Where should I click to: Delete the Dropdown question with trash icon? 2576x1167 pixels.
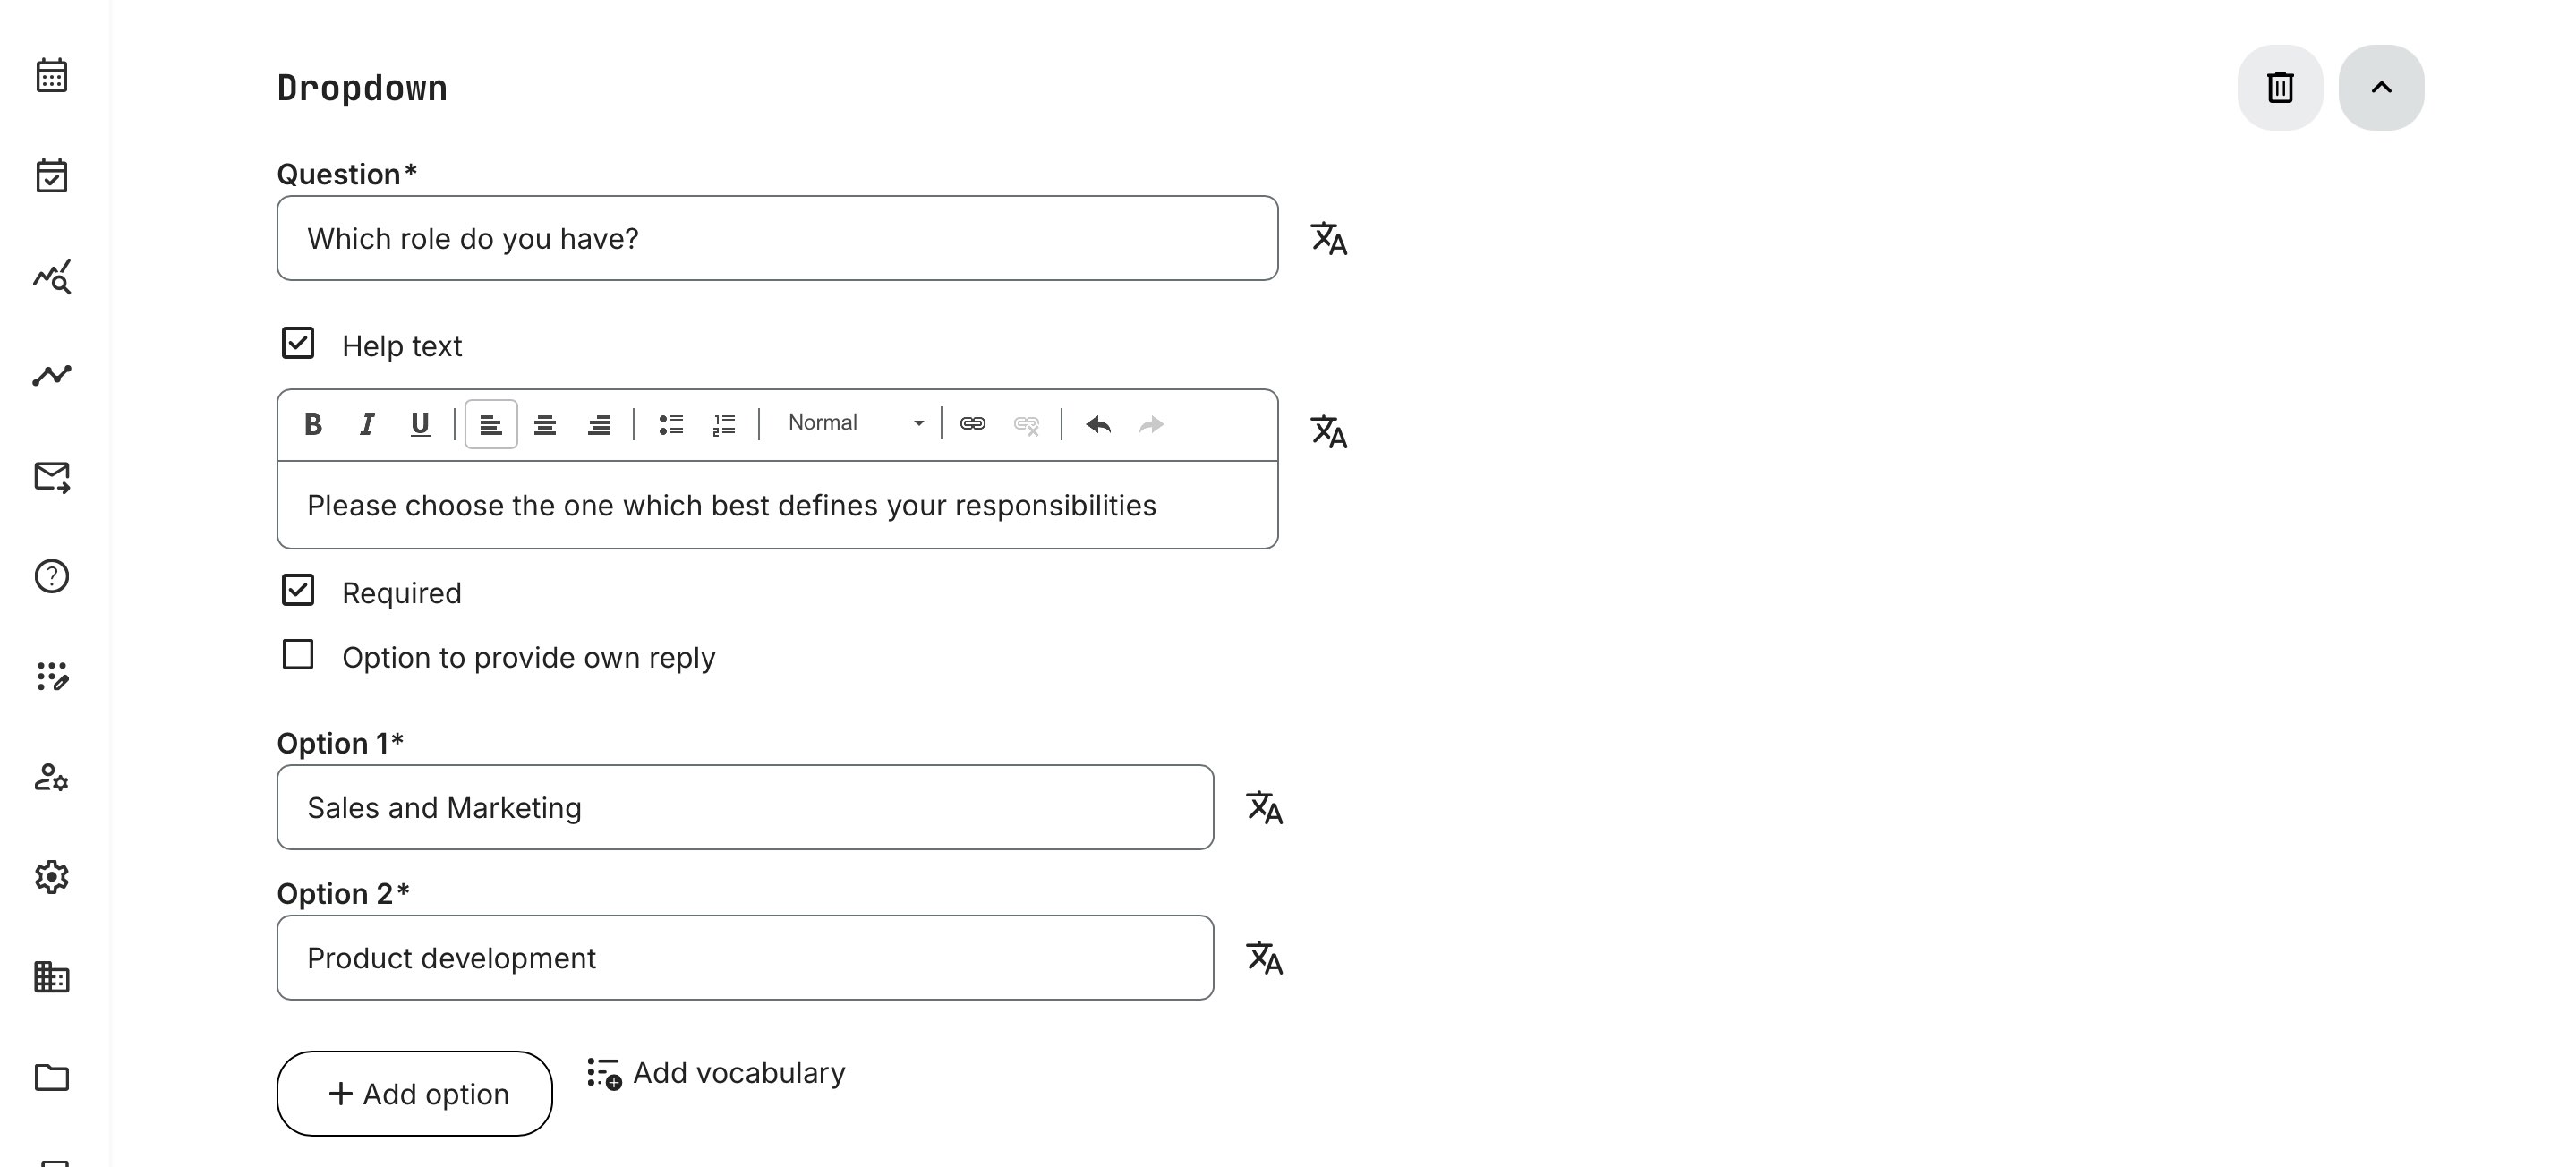[2279, 88]
